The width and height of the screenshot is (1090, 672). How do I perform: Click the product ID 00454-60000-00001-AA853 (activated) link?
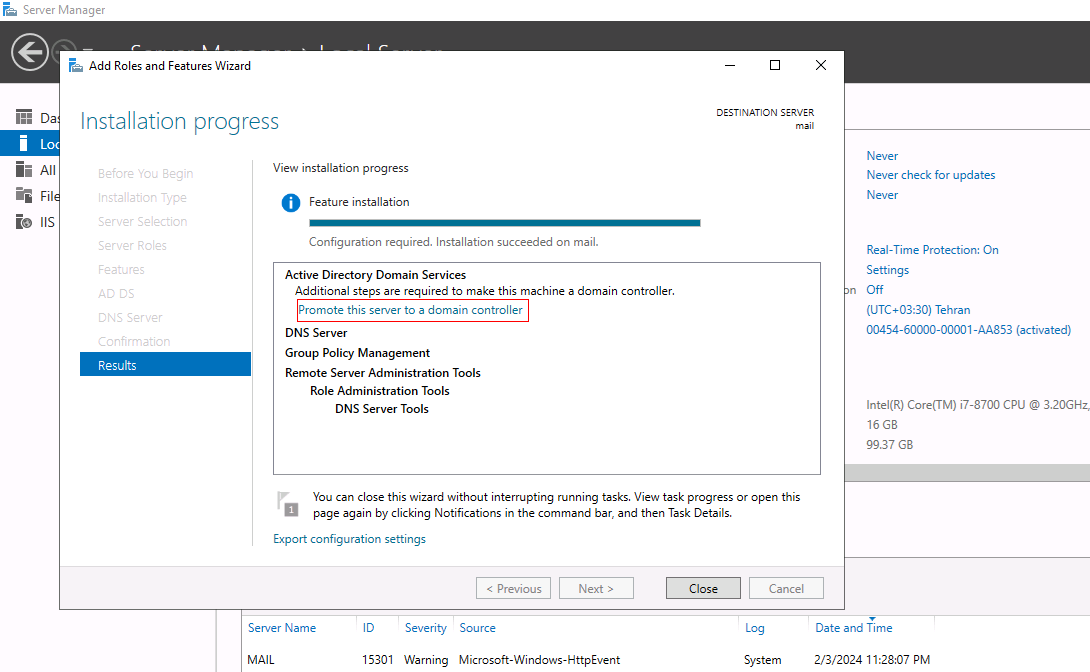pos(968,330)
